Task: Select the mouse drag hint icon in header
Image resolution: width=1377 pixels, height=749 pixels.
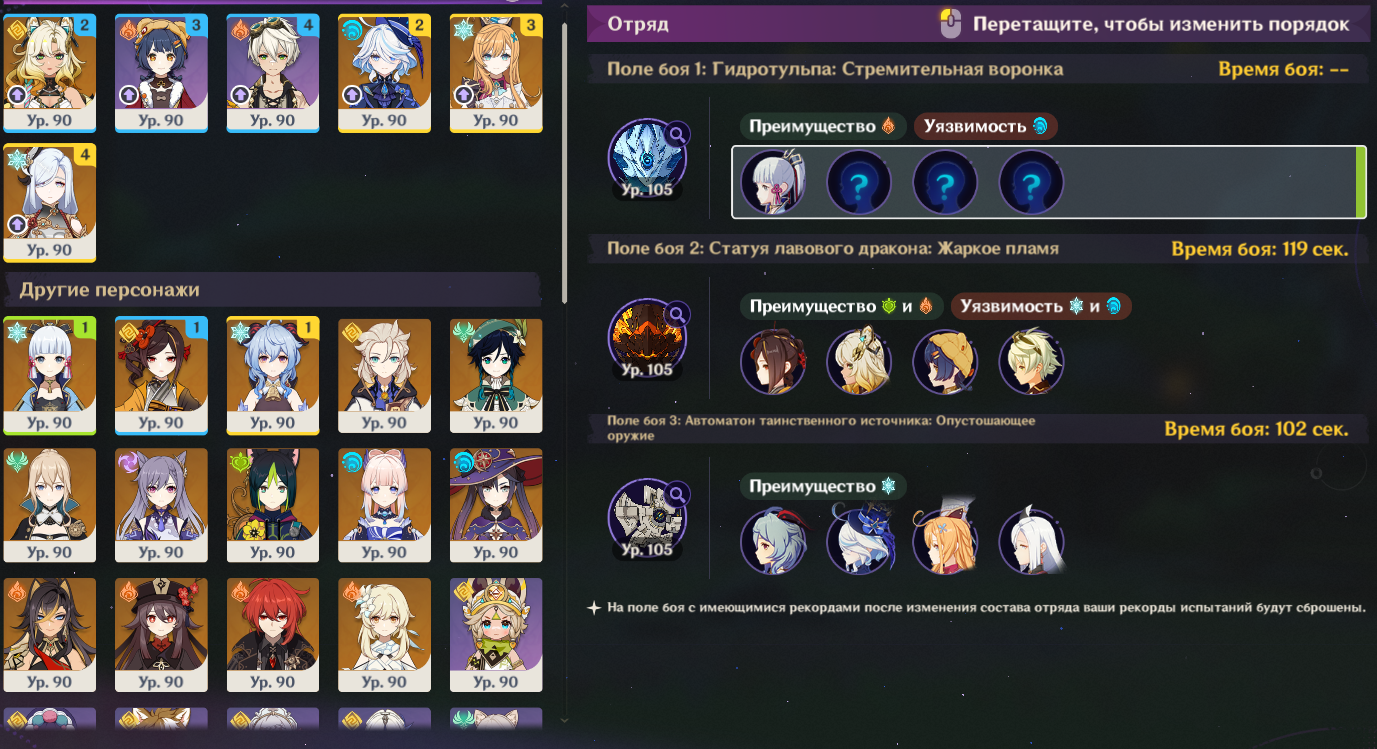Action: [951, 24]
